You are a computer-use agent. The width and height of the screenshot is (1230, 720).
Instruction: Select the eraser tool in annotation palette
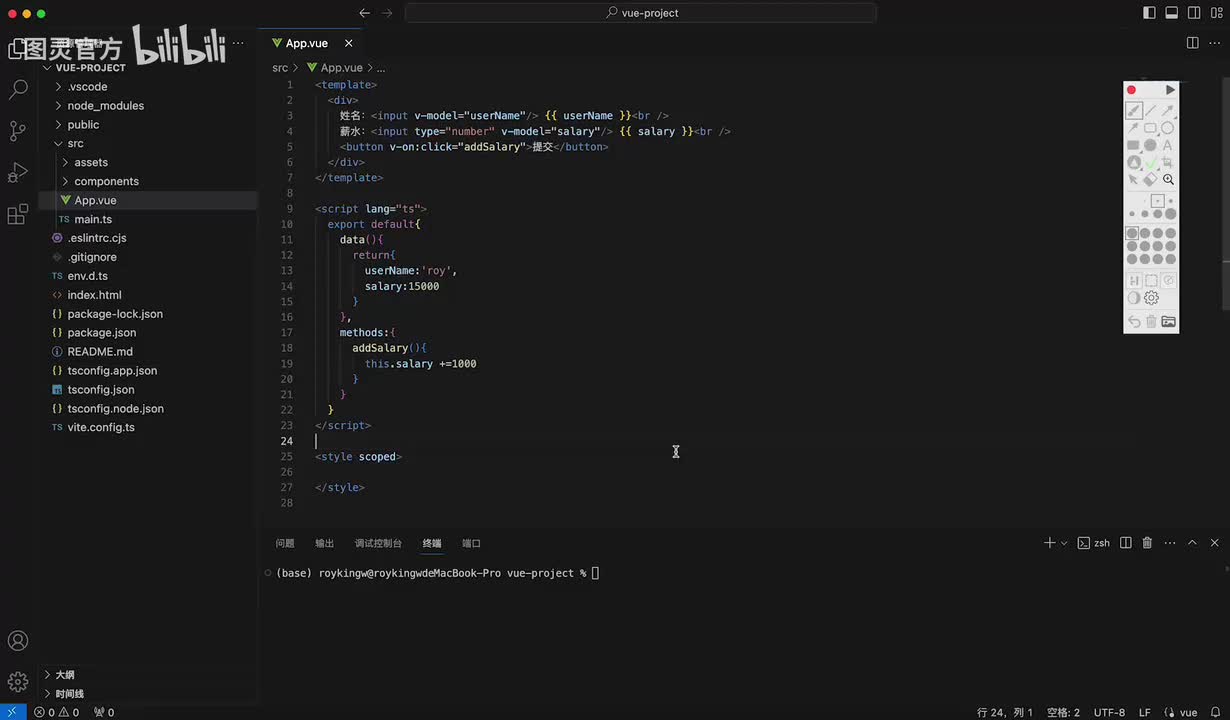[1150, 179]
